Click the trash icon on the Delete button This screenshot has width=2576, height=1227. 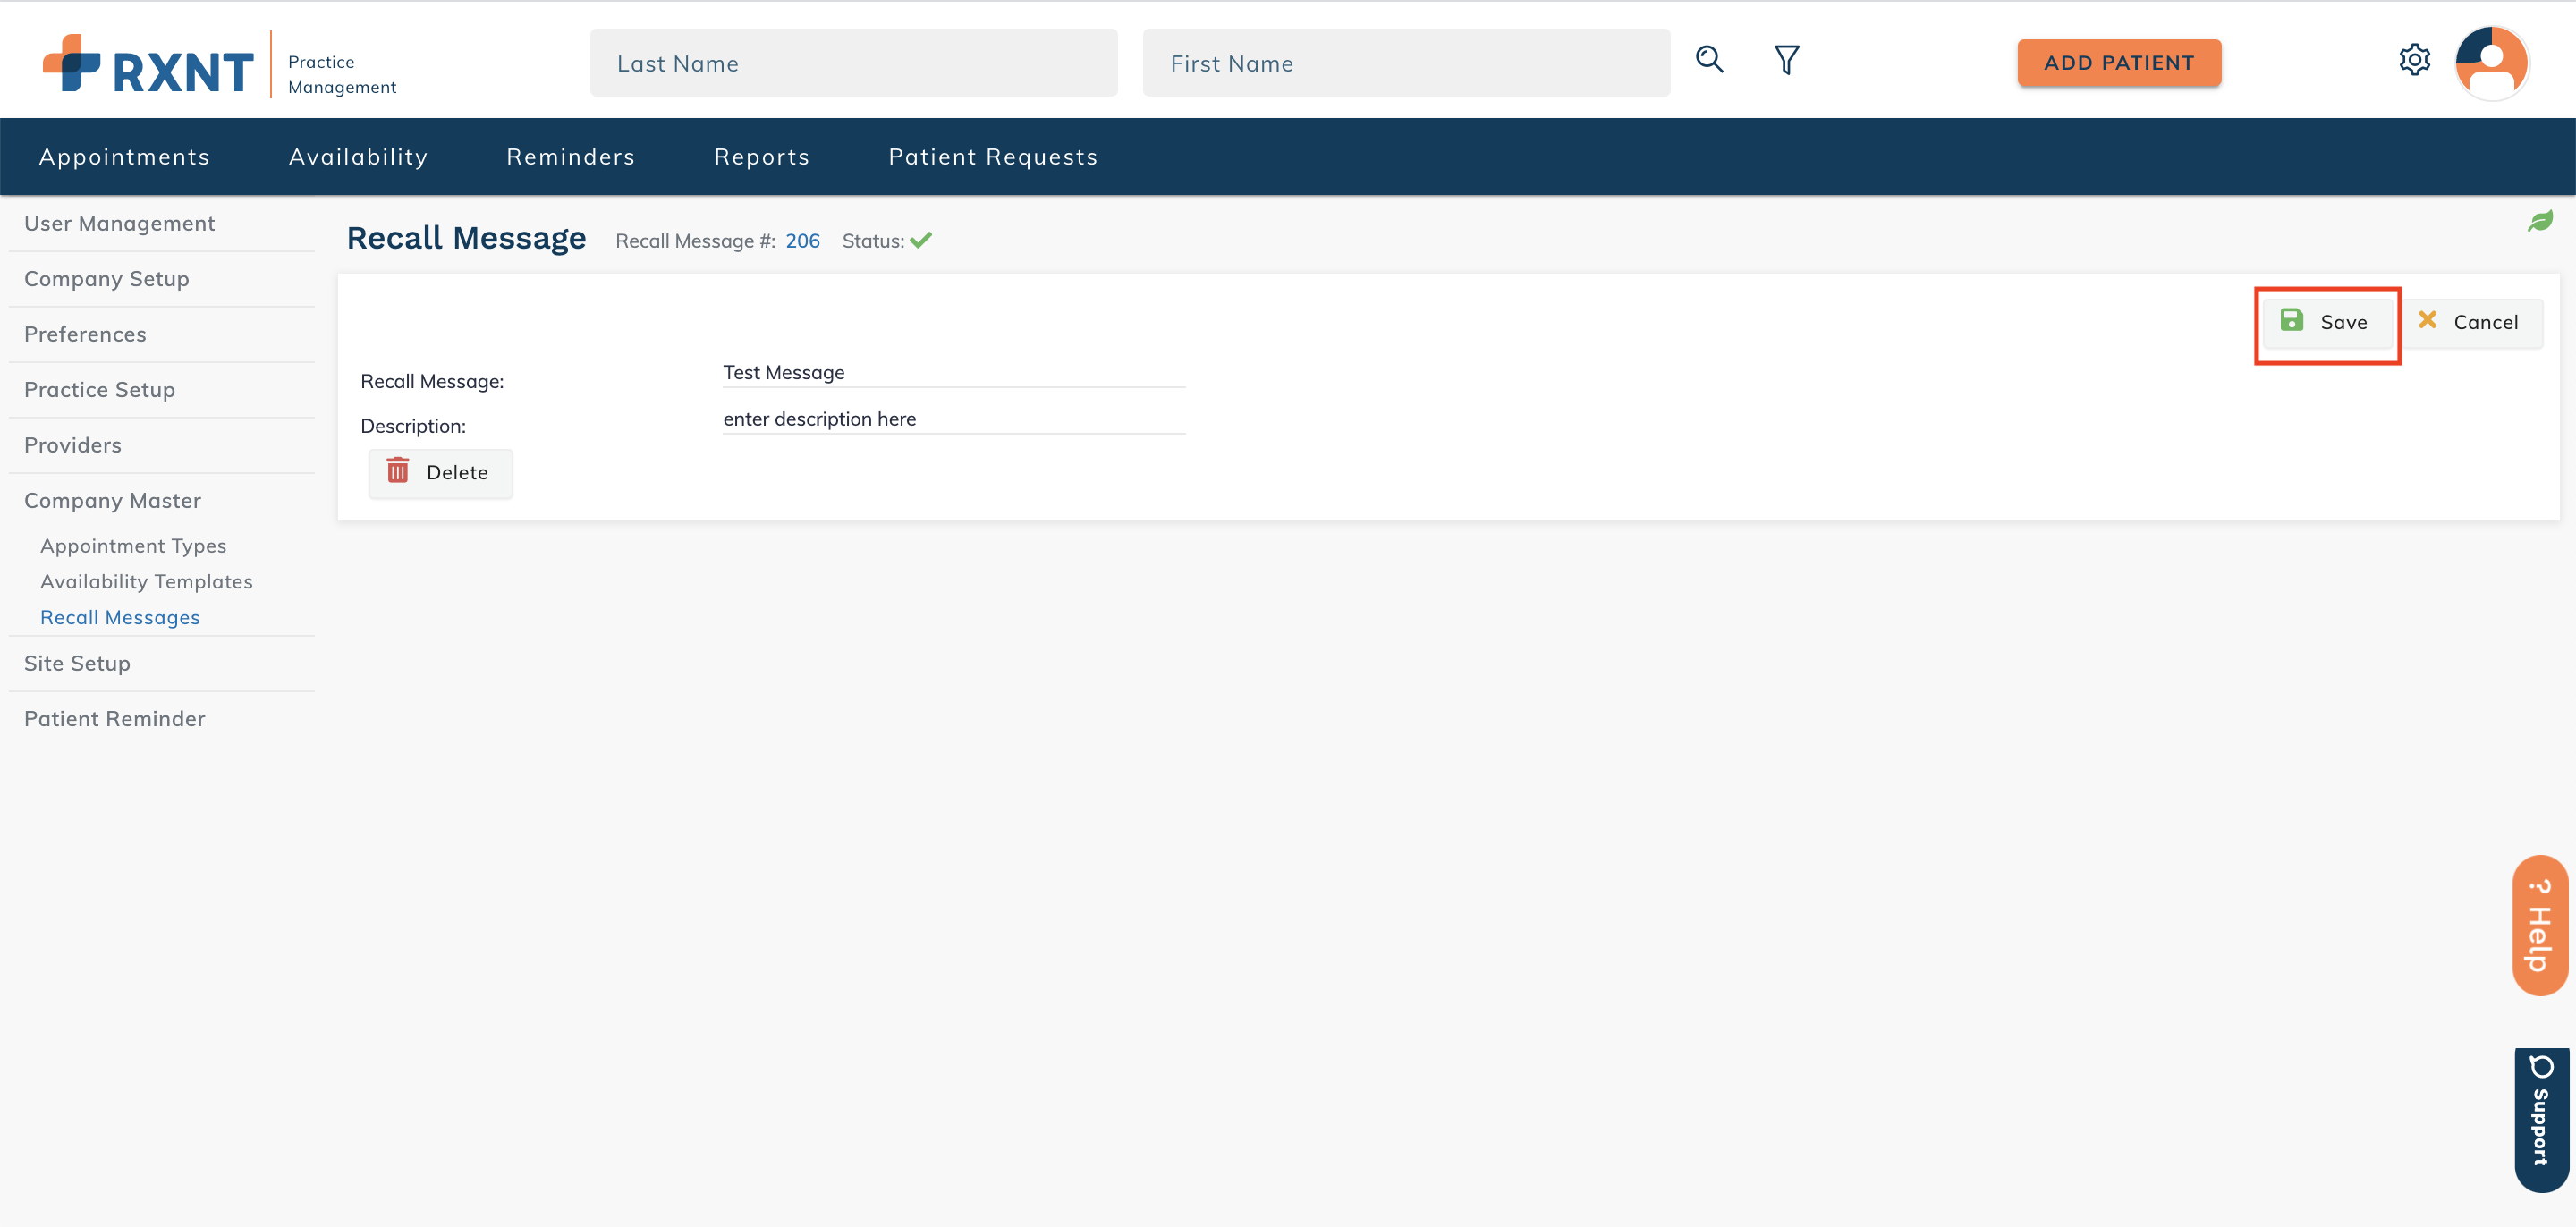399,471
